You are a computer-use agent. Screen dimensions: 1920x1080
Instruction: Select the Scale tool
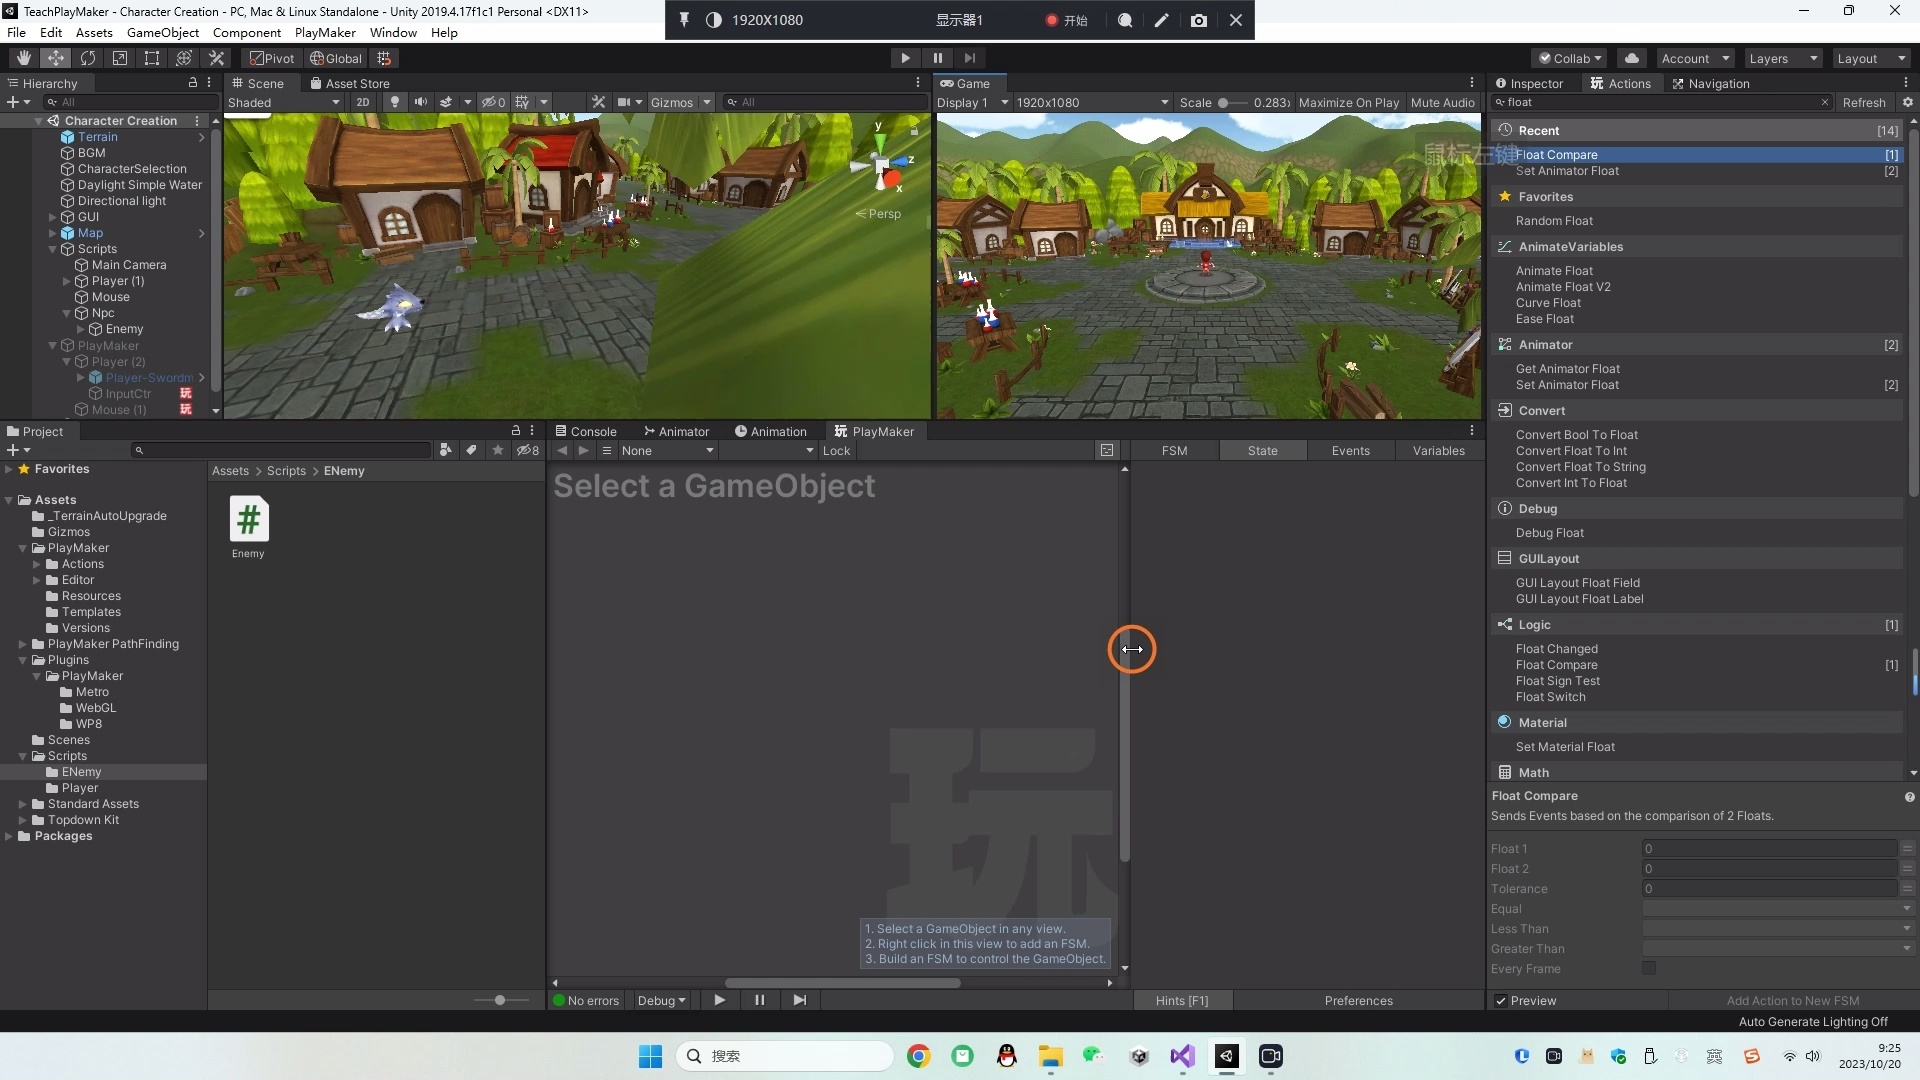point(120,58)
